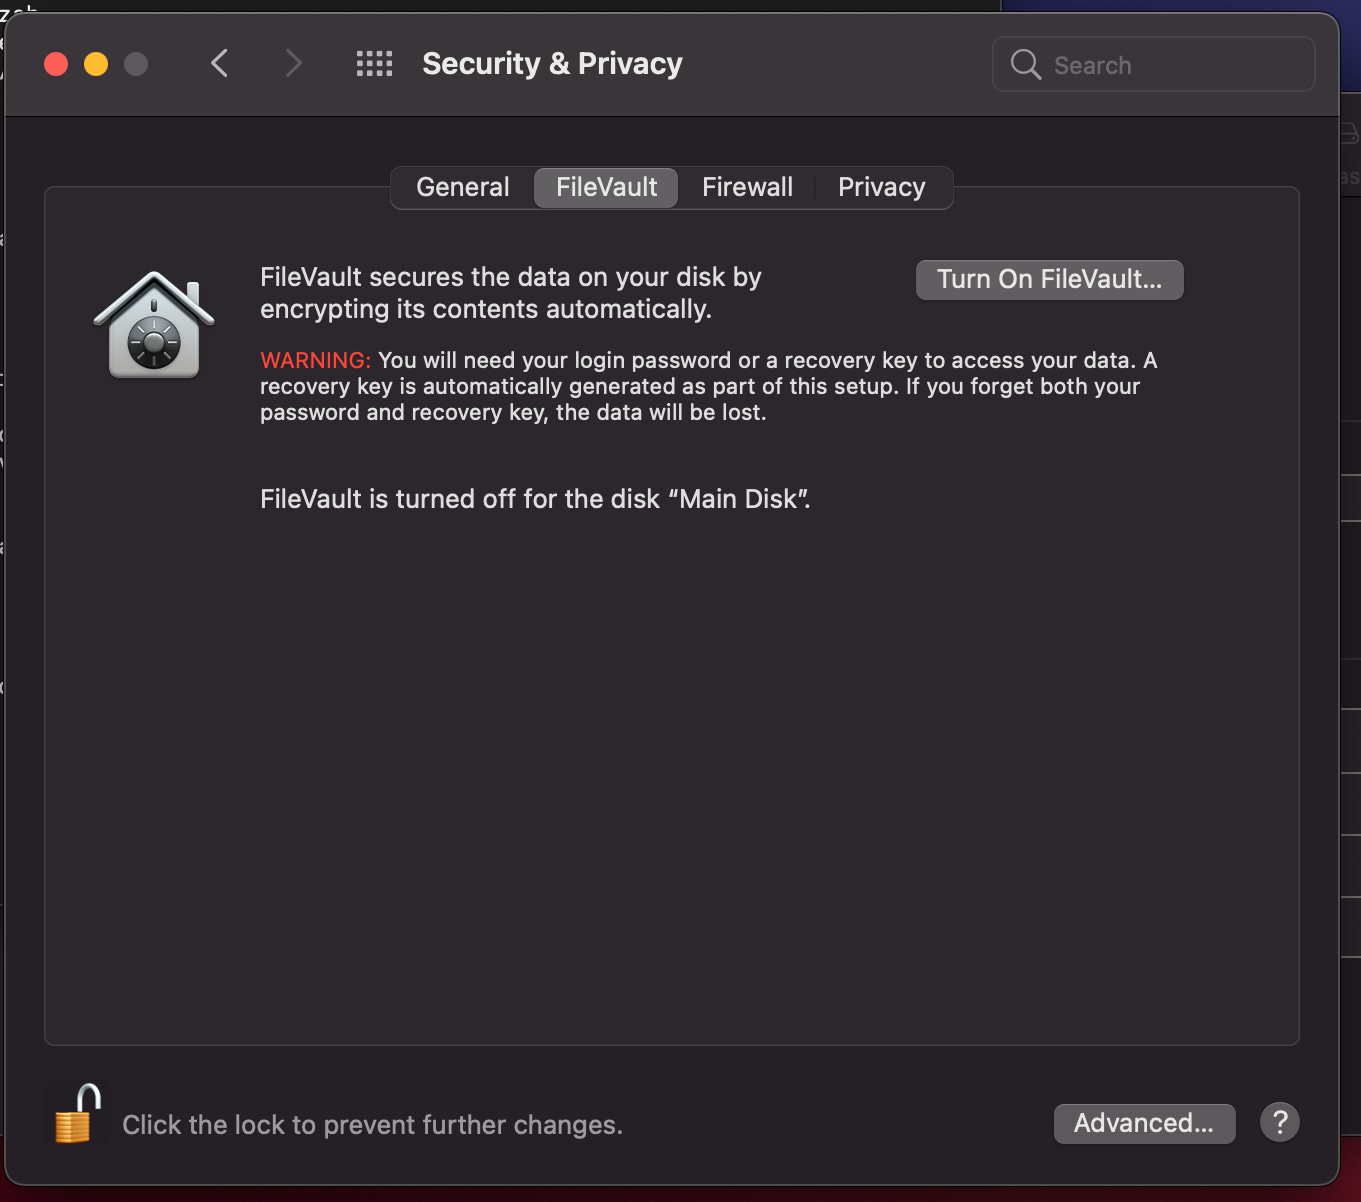The image size is (1361, 1202).
Task: Click the red close window button
Action: 56,63
